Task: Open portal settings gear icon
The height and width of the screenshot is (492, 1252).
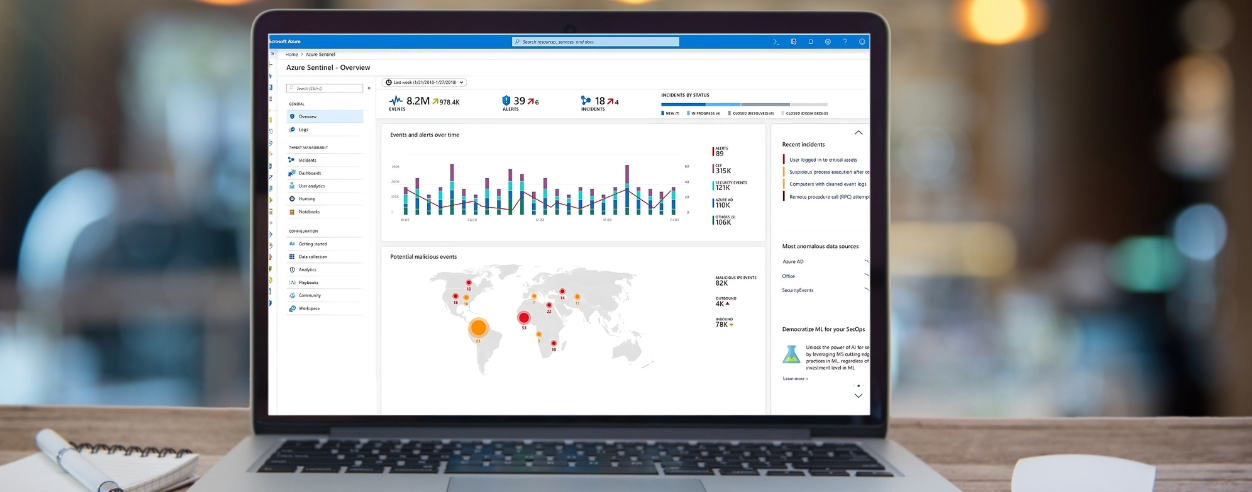Action: (827, 42)
